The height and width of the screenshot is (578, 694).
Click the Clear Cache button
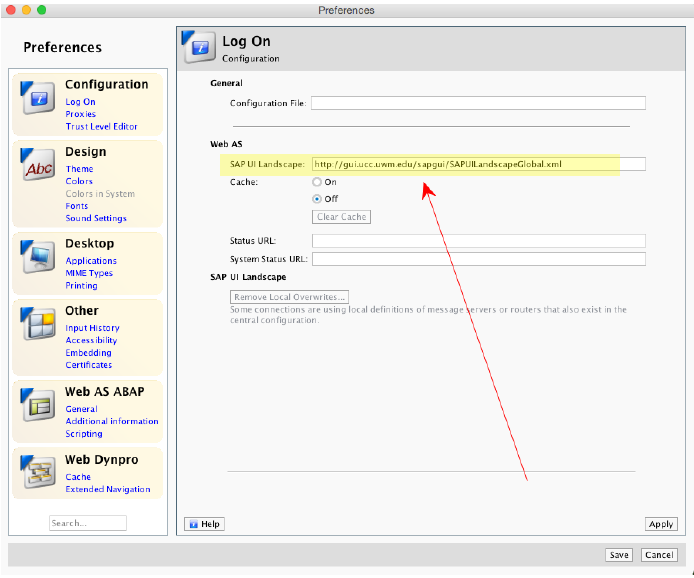pyautogui.click(x=341, y=217)
